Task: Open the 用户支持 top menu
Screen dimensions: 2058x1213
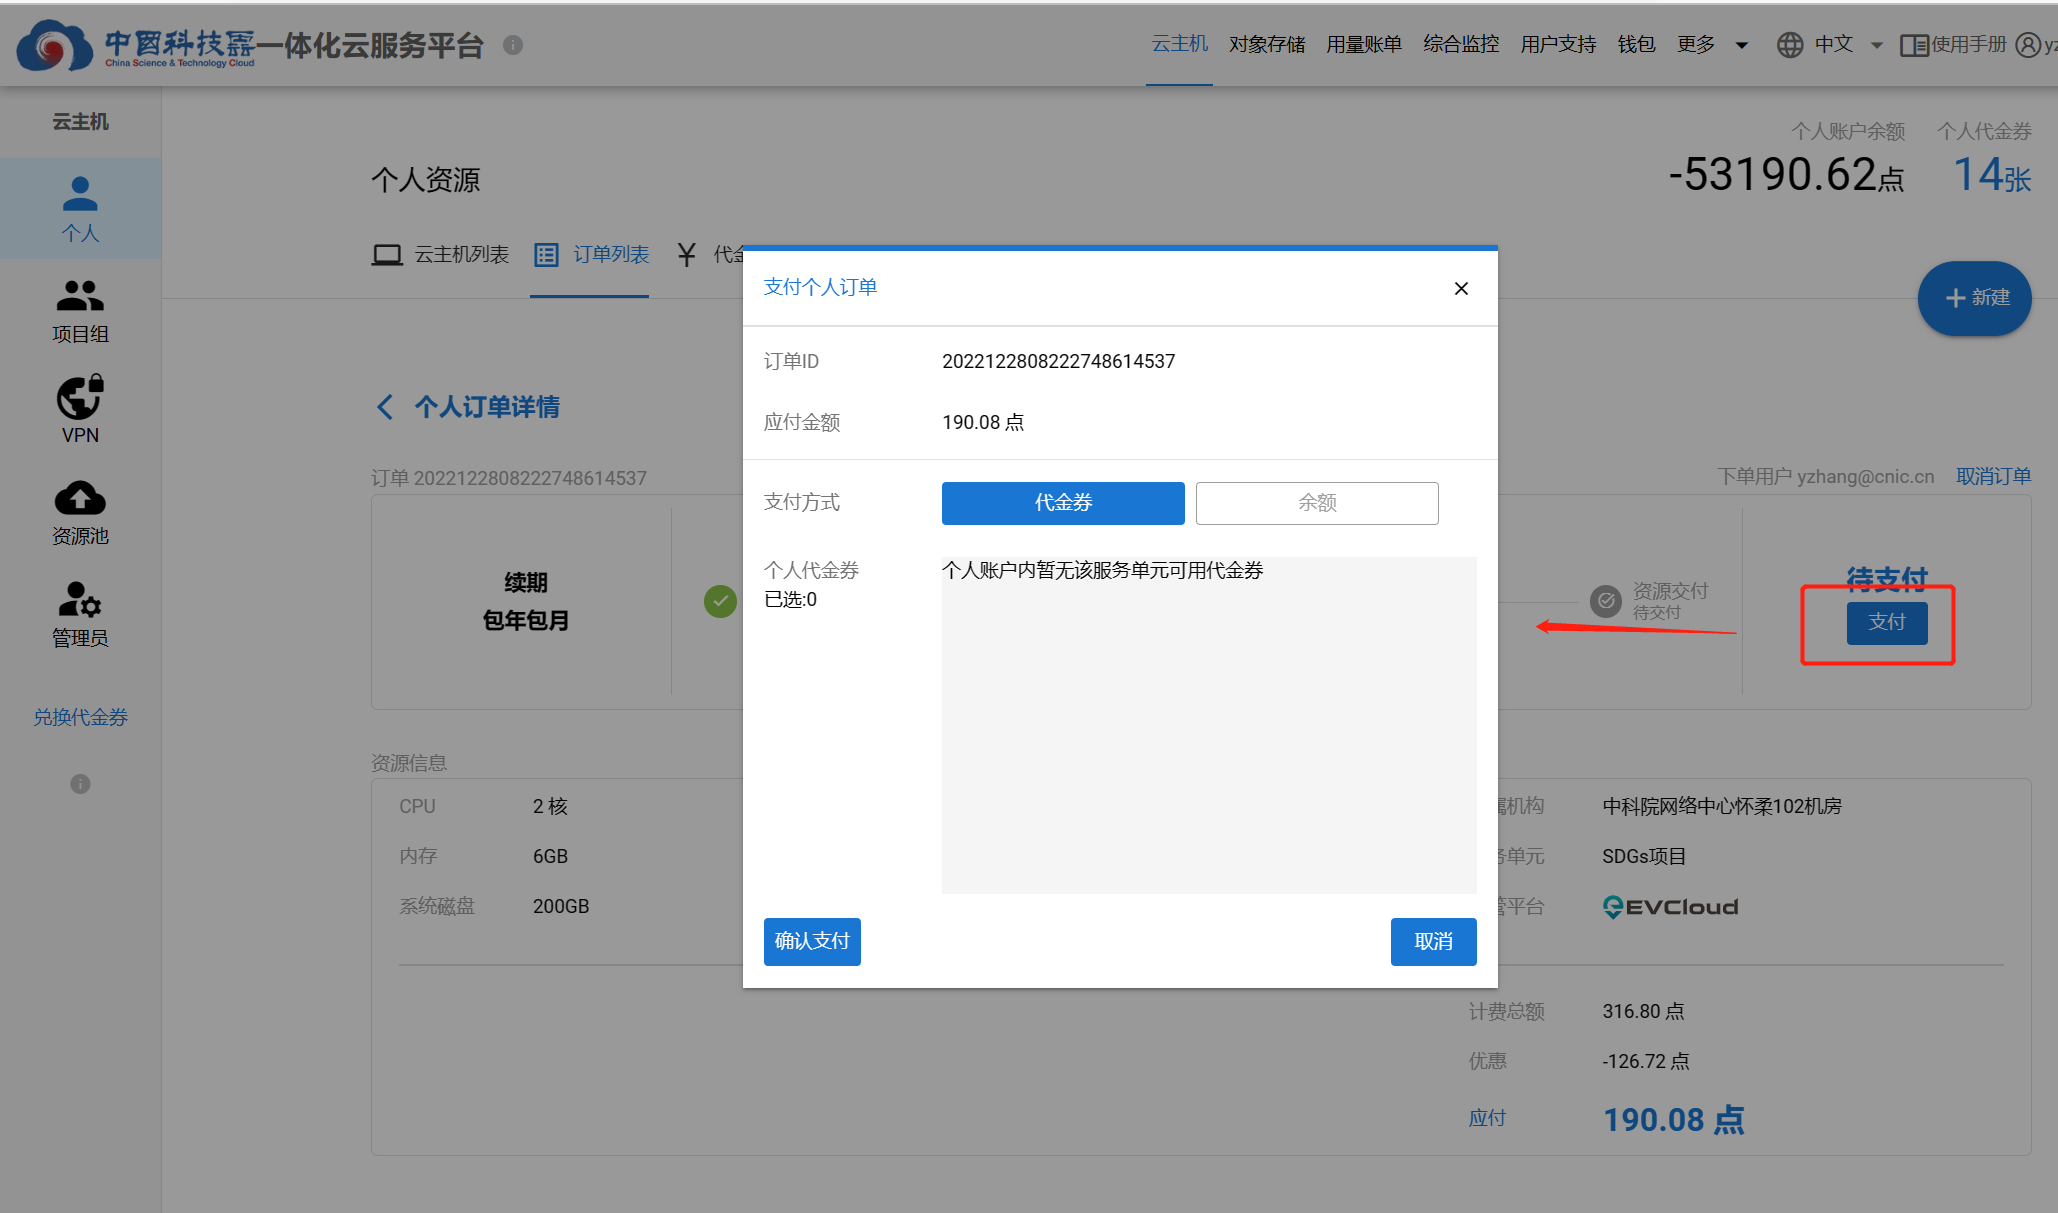Action: (1558, 44)
